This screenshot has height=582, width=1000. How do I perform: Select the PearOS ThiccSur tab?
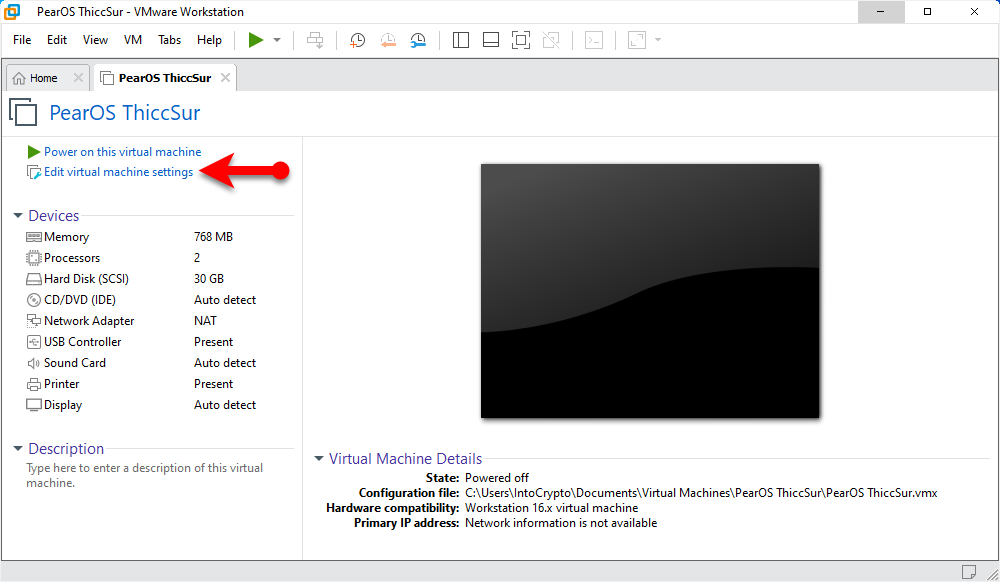click(165, 78)
